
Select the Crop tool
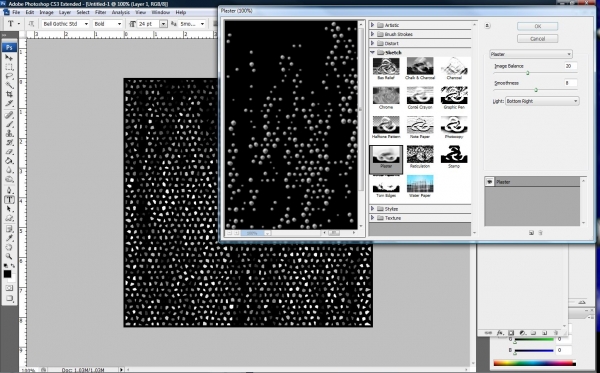click(x=9, y=94)
